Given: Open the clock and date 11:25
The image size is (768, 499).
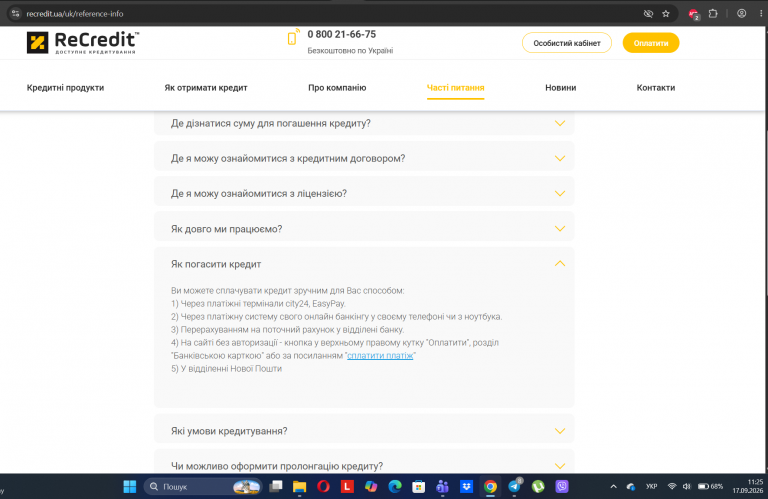Looking at the screenshot, I should 748,486.
